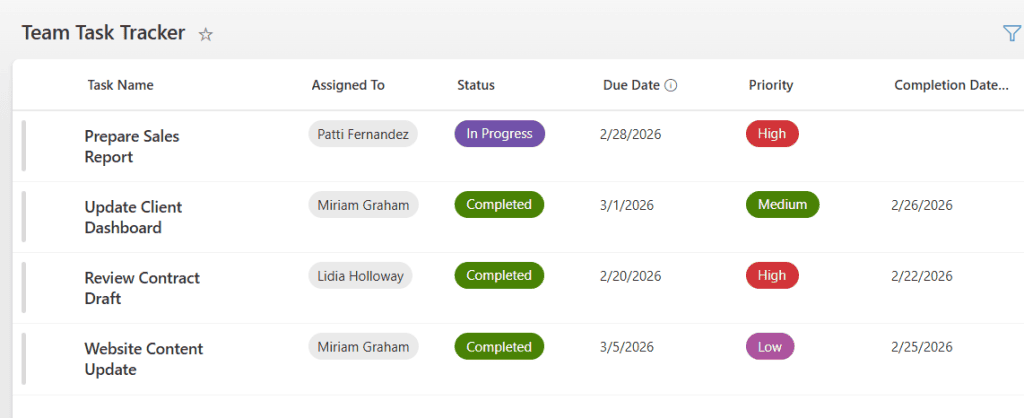Select the Prepare Sales Report row handle

24,146
